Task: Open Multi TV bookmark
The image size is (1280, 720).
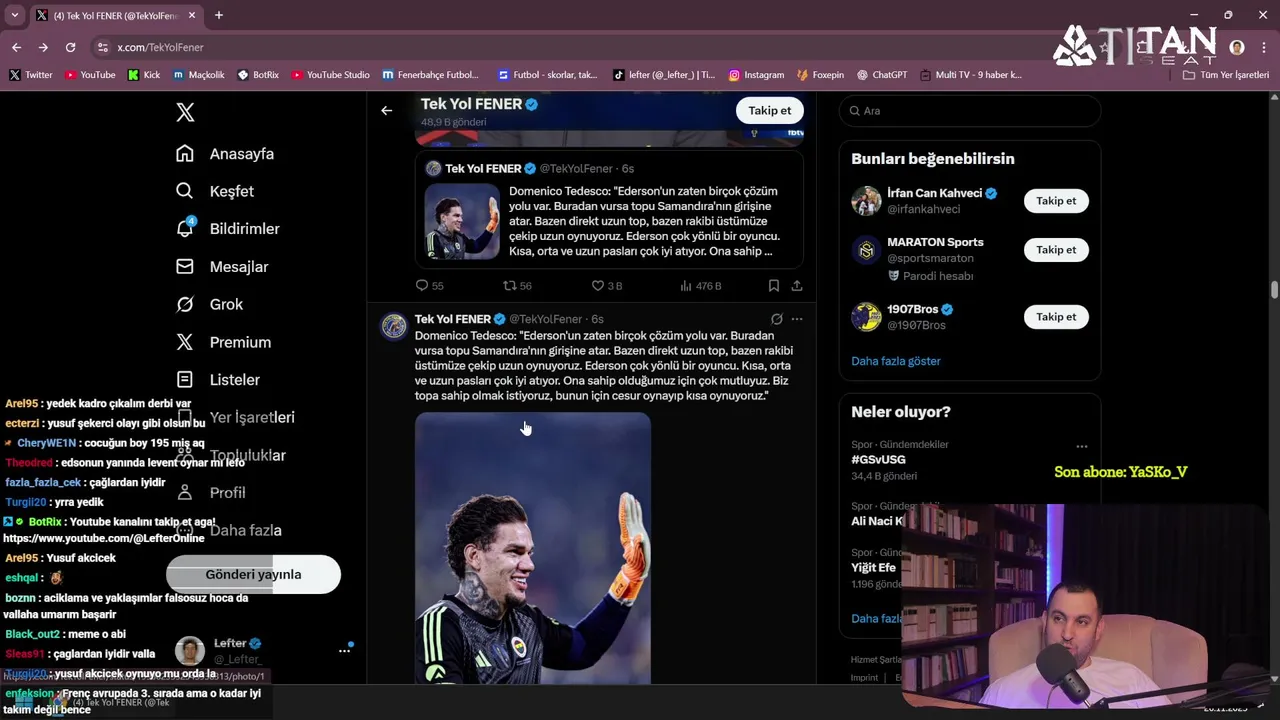Action: point(971,75)
